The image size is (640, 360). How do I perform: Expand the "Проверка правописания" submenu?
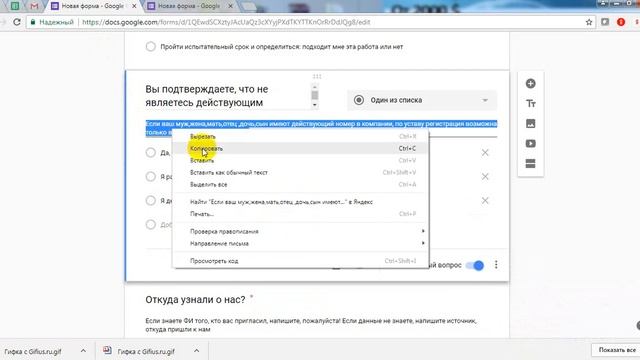[x=301, y=231]
